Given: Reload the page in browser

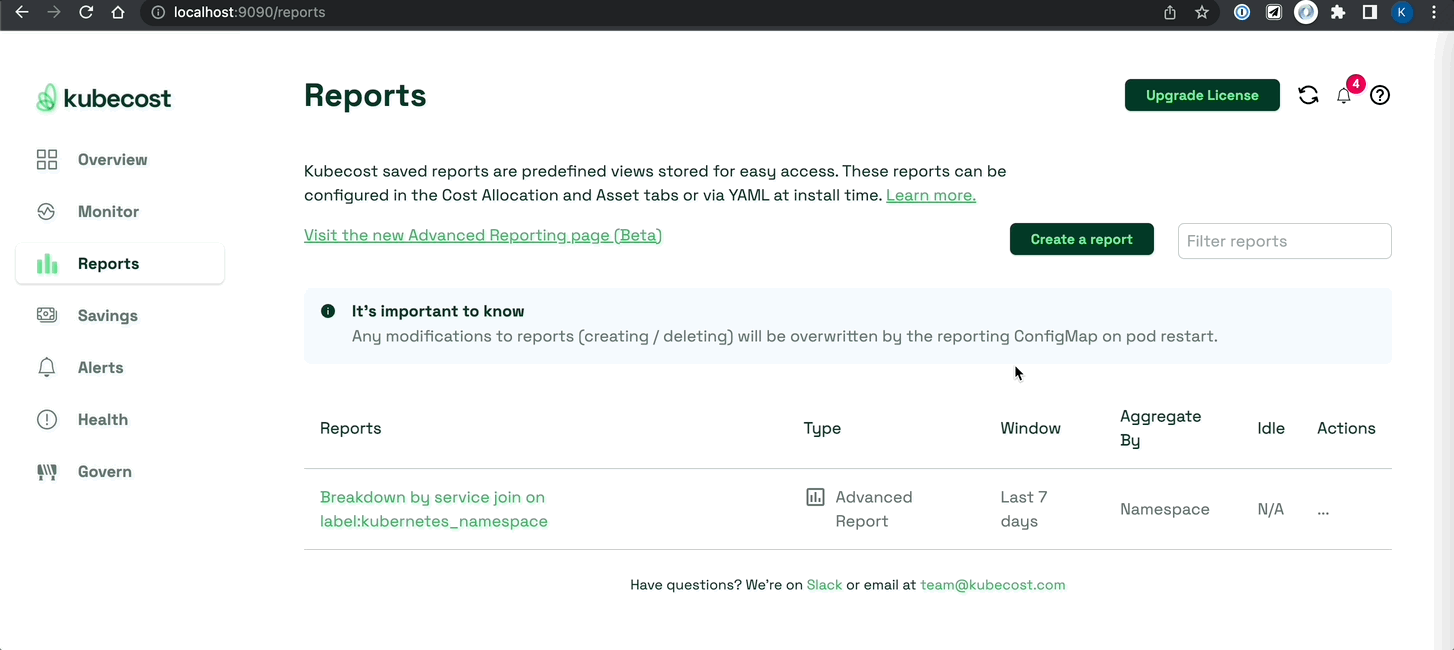Looking at the screenshot, I should tap(86, 12).
